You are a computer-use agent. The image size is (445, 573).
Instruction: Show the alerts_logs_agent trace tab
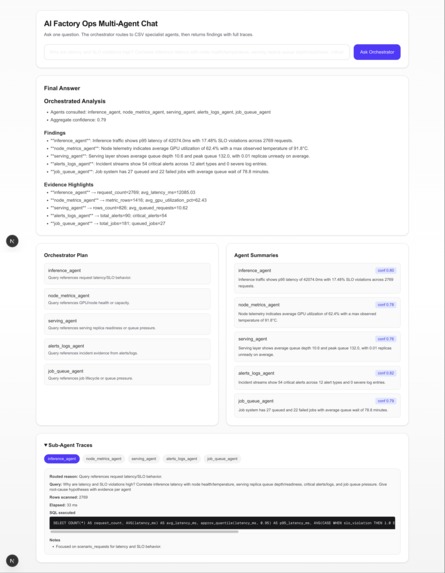182,459
